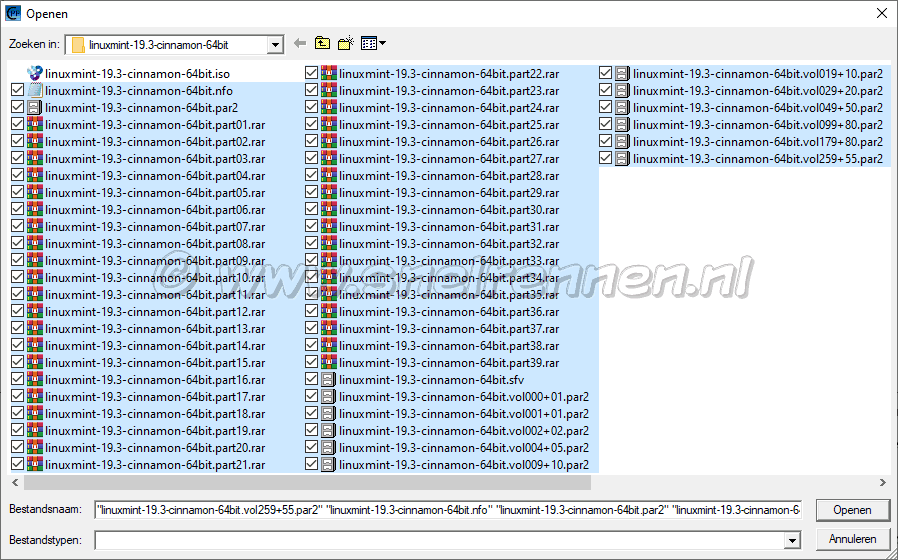Image resolution: width=898 pixels, height=560 pixels.
Task: Click the Openen button
Action: pos(853,510)
